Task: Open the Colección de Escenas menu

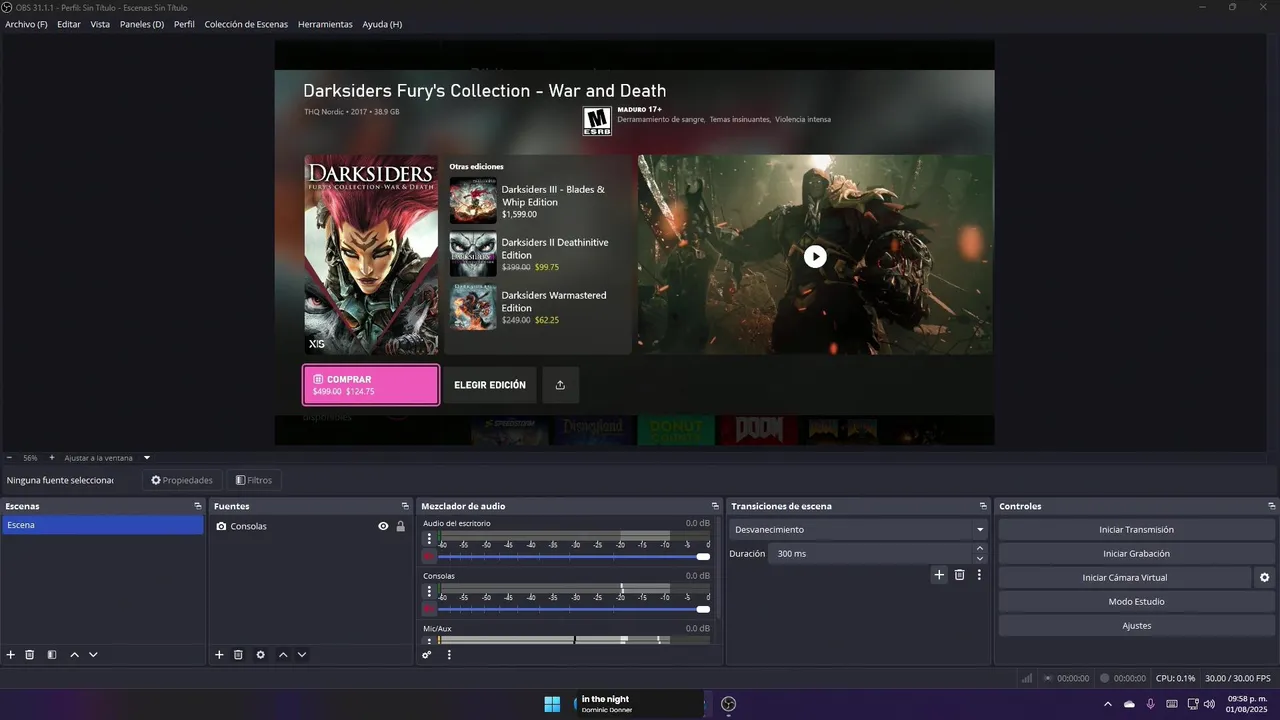Action: tap(246, 24)
